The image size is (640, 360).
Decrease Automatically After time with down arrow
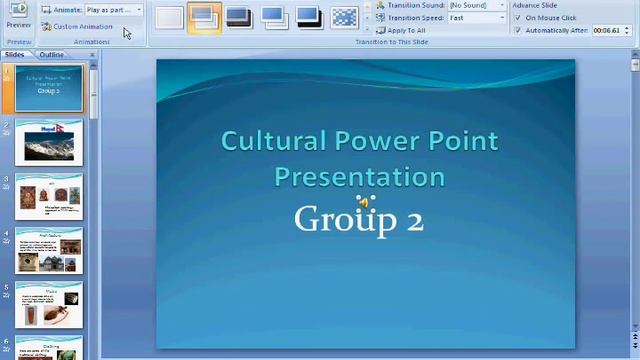point(627,33)
